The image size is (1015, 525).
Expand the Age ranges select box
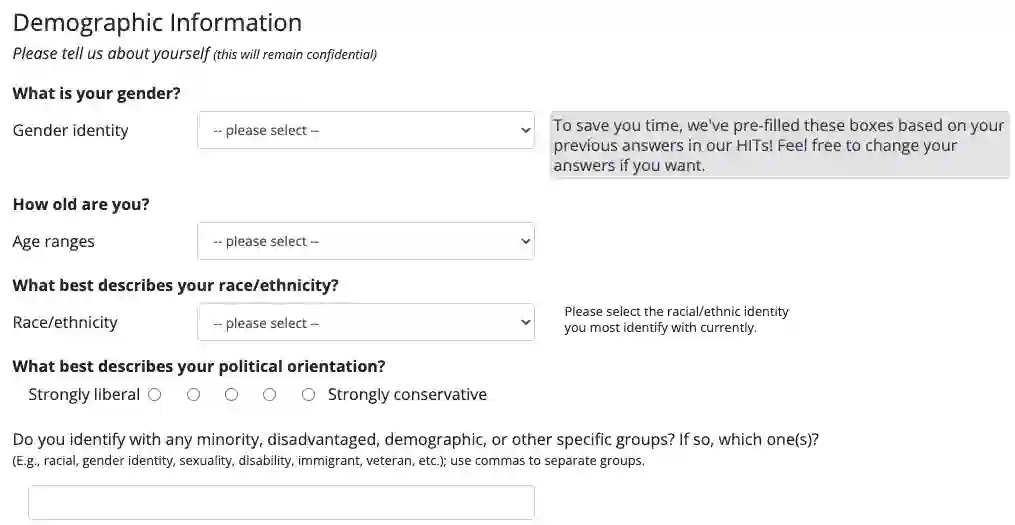coord(365,241)
